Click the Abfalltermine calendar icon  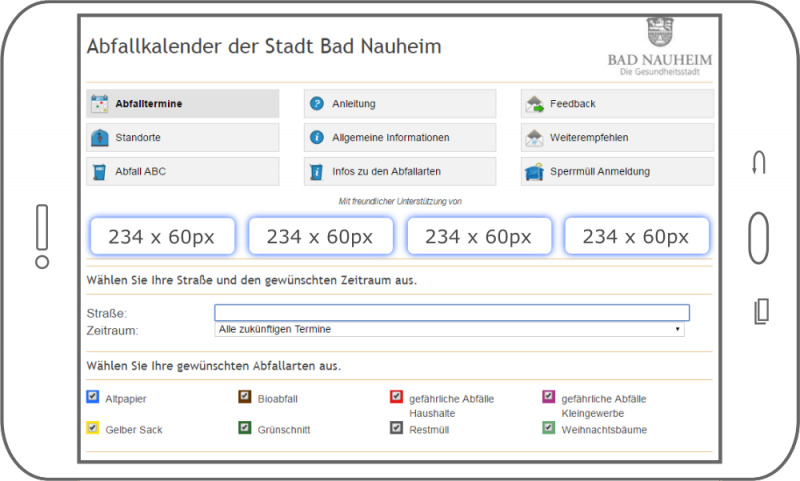tap(99, 104)
